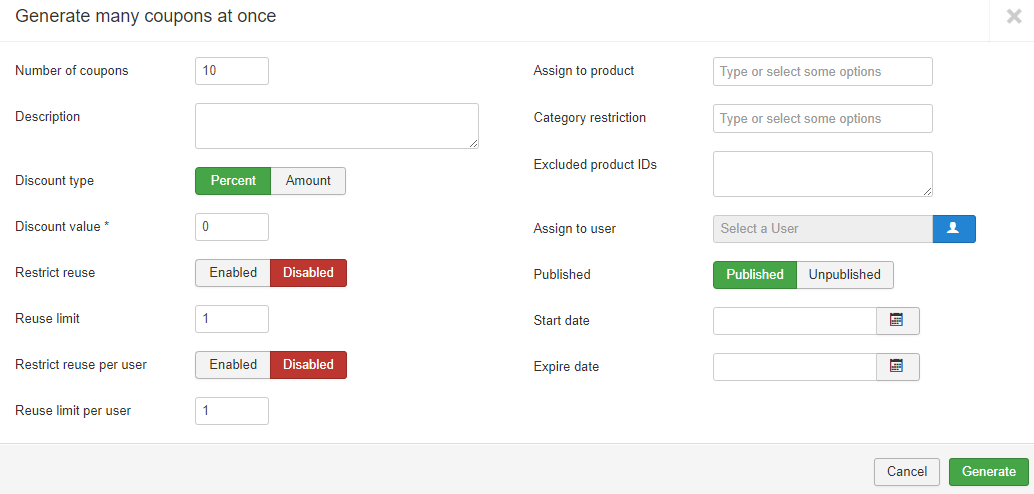Screen dimensions: 1034x494
Task: Select the Published status option
Action: pos(755,275)
